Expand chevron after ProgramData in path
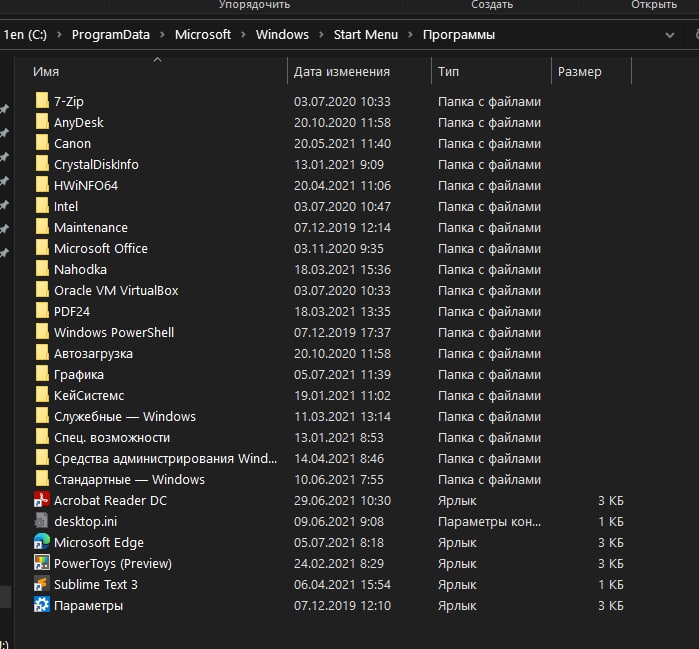699x649 pixels. coord(162,34)
